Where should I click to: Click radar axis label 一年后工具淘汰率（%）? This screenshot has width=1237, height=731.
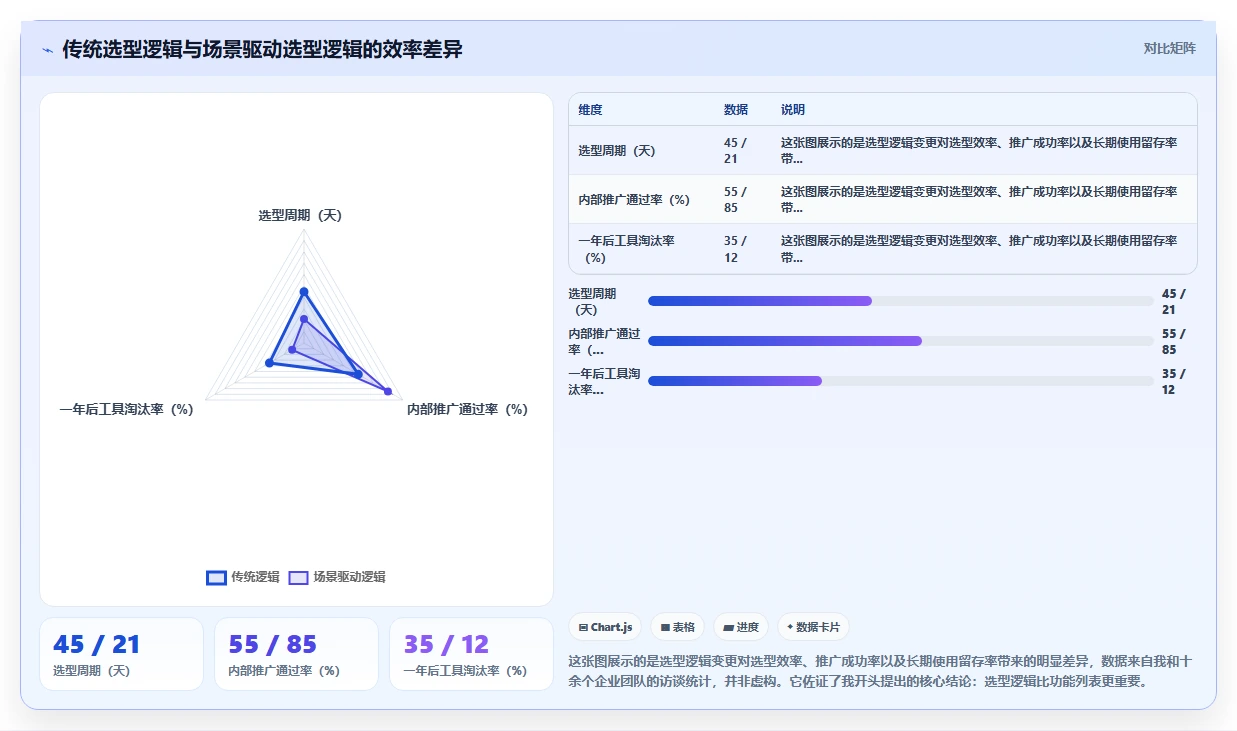point(126,409)
